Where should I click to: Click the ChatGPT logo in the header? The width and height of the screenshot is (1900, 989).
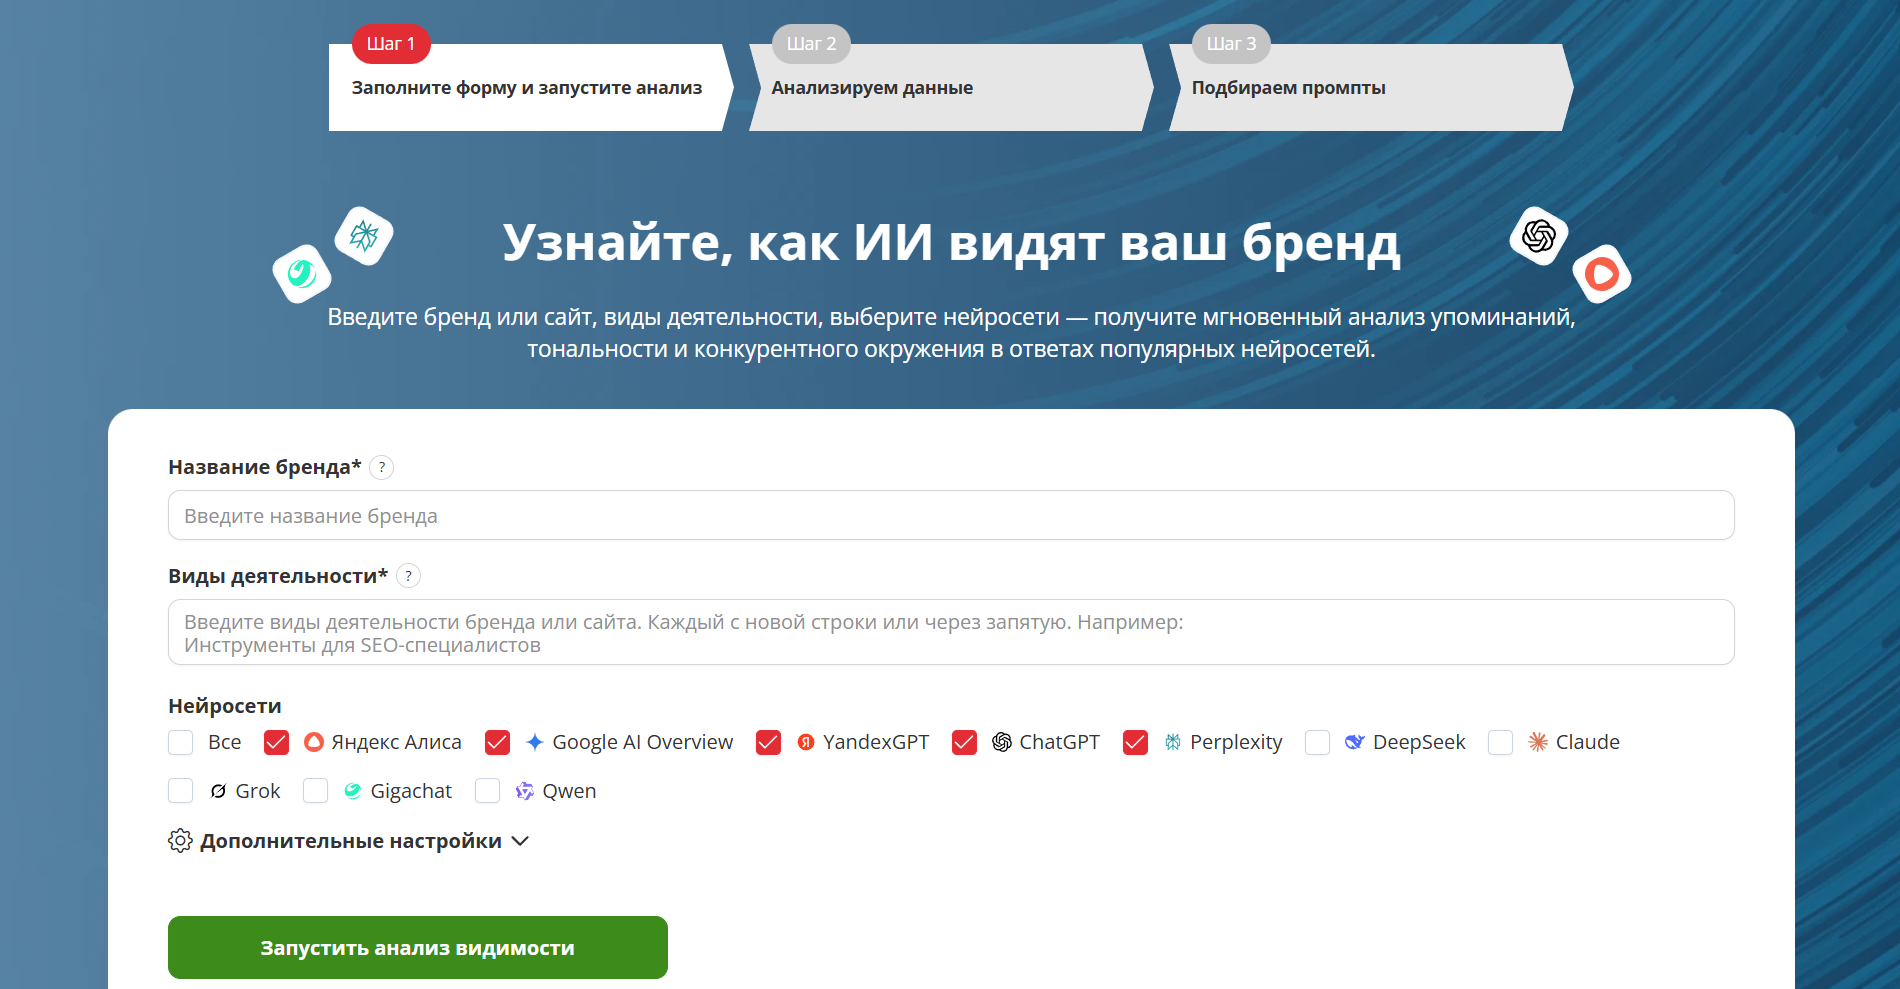pyautogui.click(x=1538, y=236)
